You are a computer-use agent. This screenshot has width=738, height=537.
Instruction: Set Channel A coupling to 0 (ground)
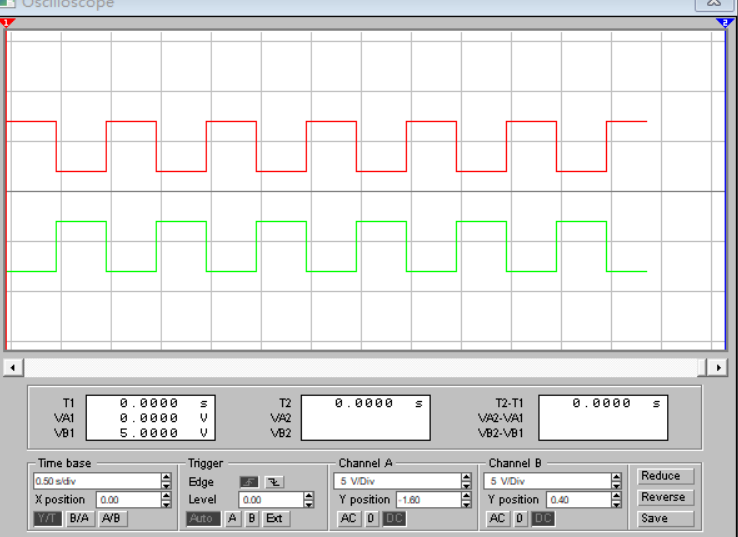click(x=370, y=519)
